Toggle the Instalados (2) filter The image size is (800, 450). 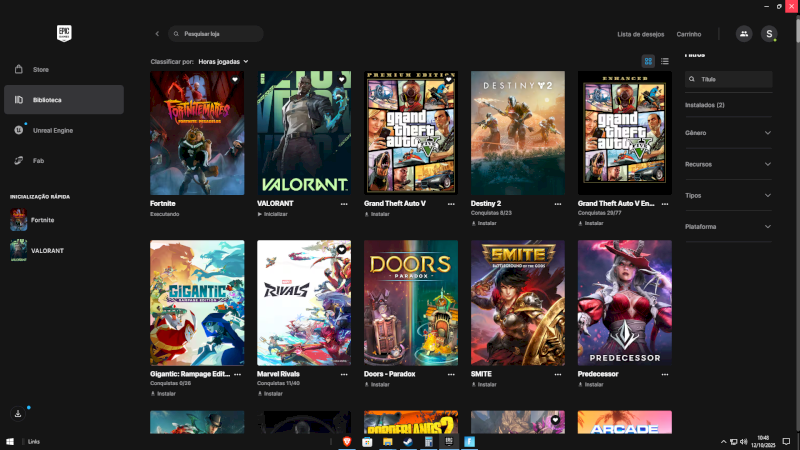[x=705, y=105]
